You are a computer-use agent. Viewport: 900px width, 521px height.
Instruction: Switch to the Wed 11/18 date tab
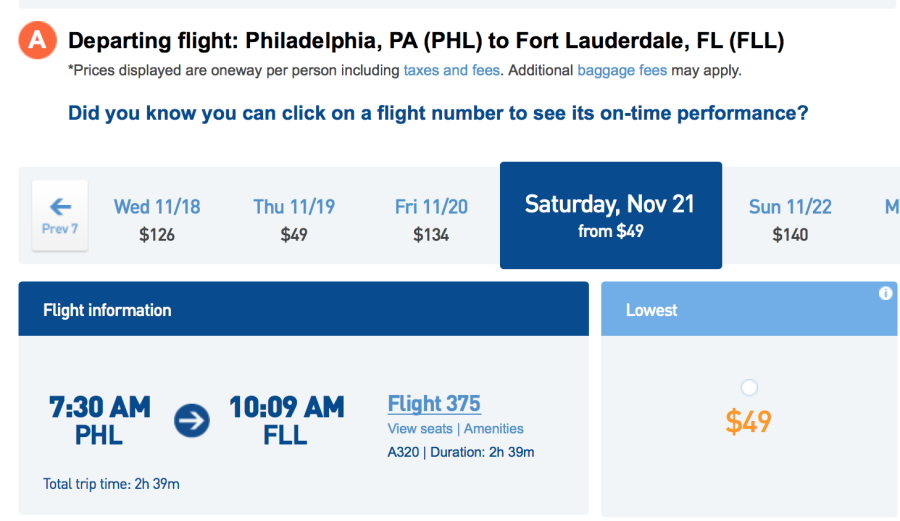pos(157,219)
